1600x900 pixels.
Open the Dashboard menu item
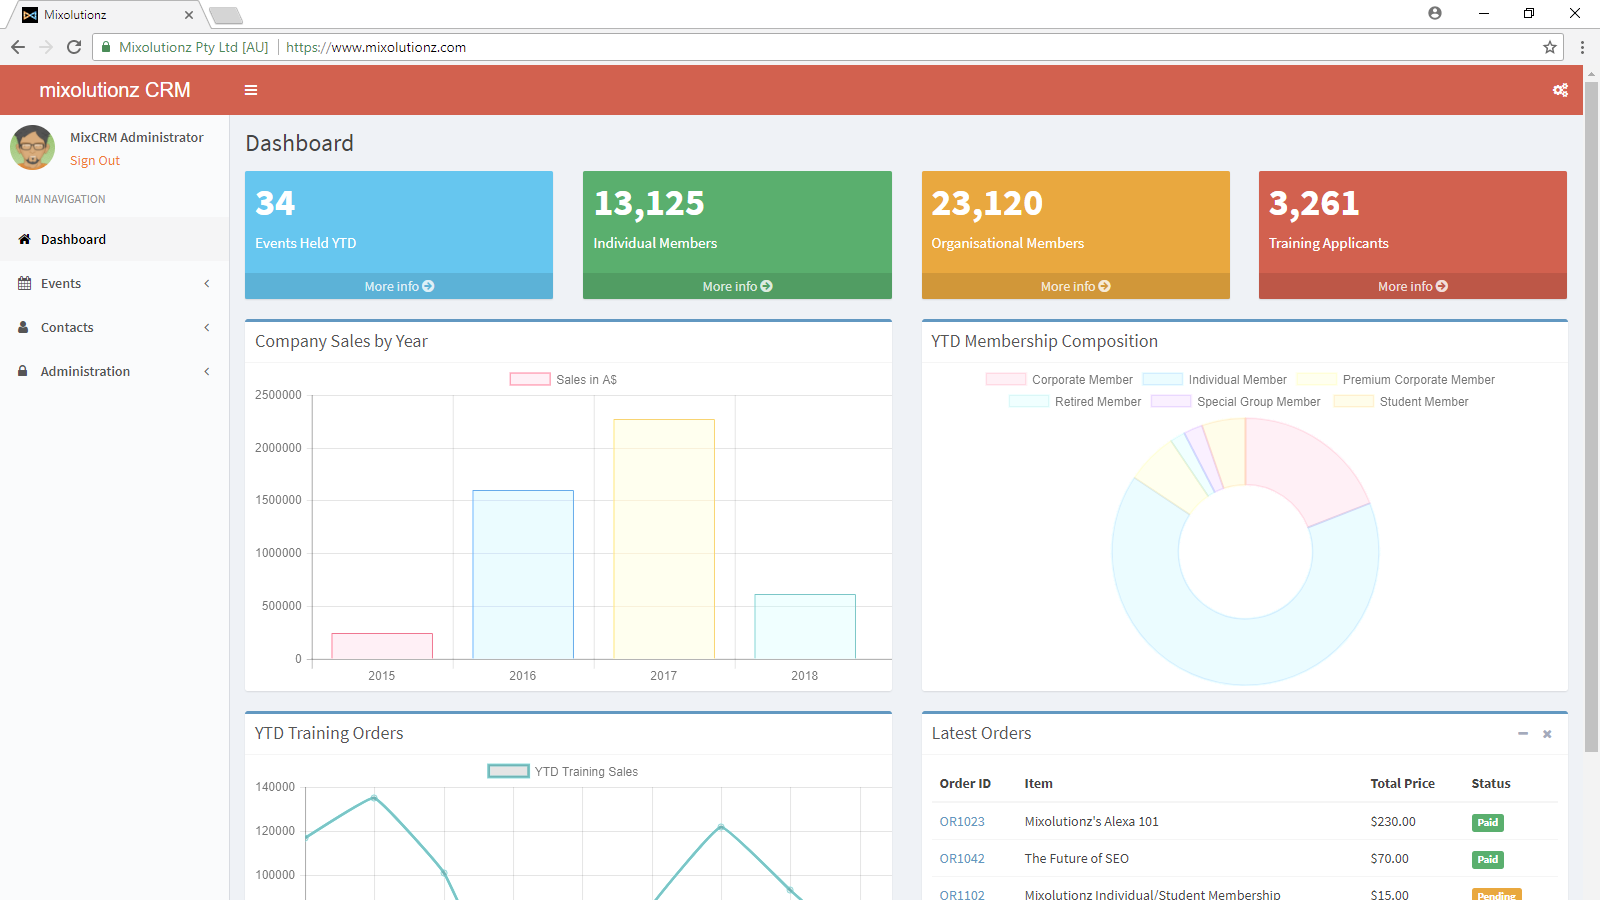pos(114,239)
